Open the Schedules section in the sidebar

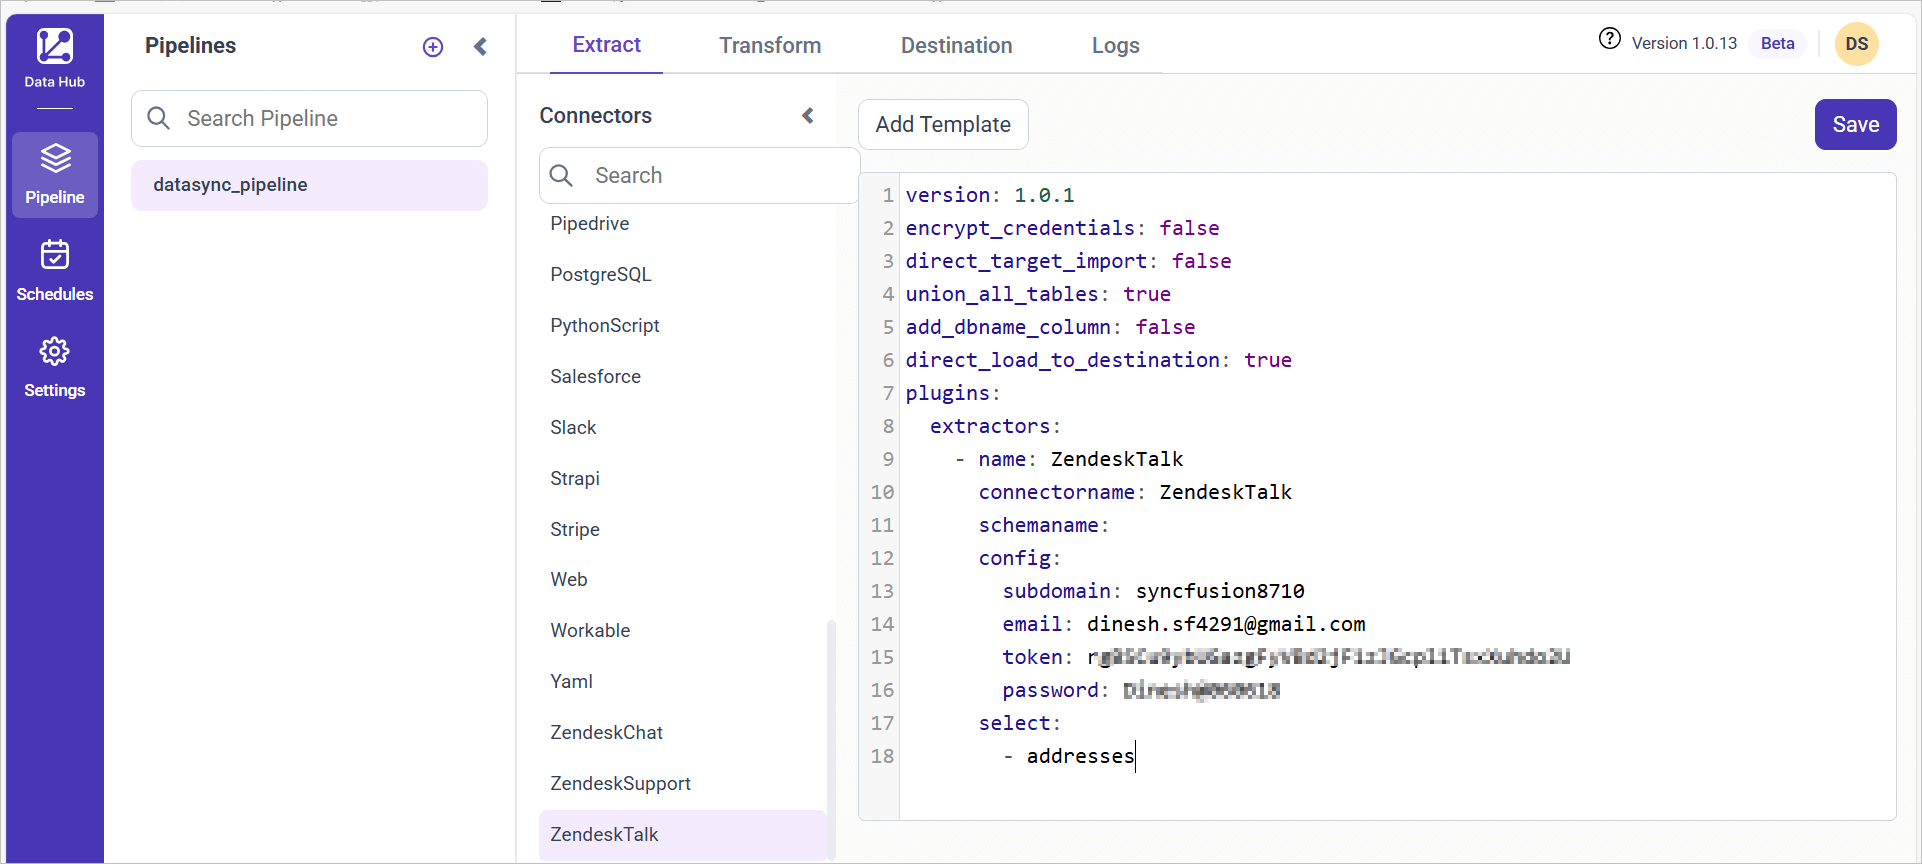(x=55, y=270)
